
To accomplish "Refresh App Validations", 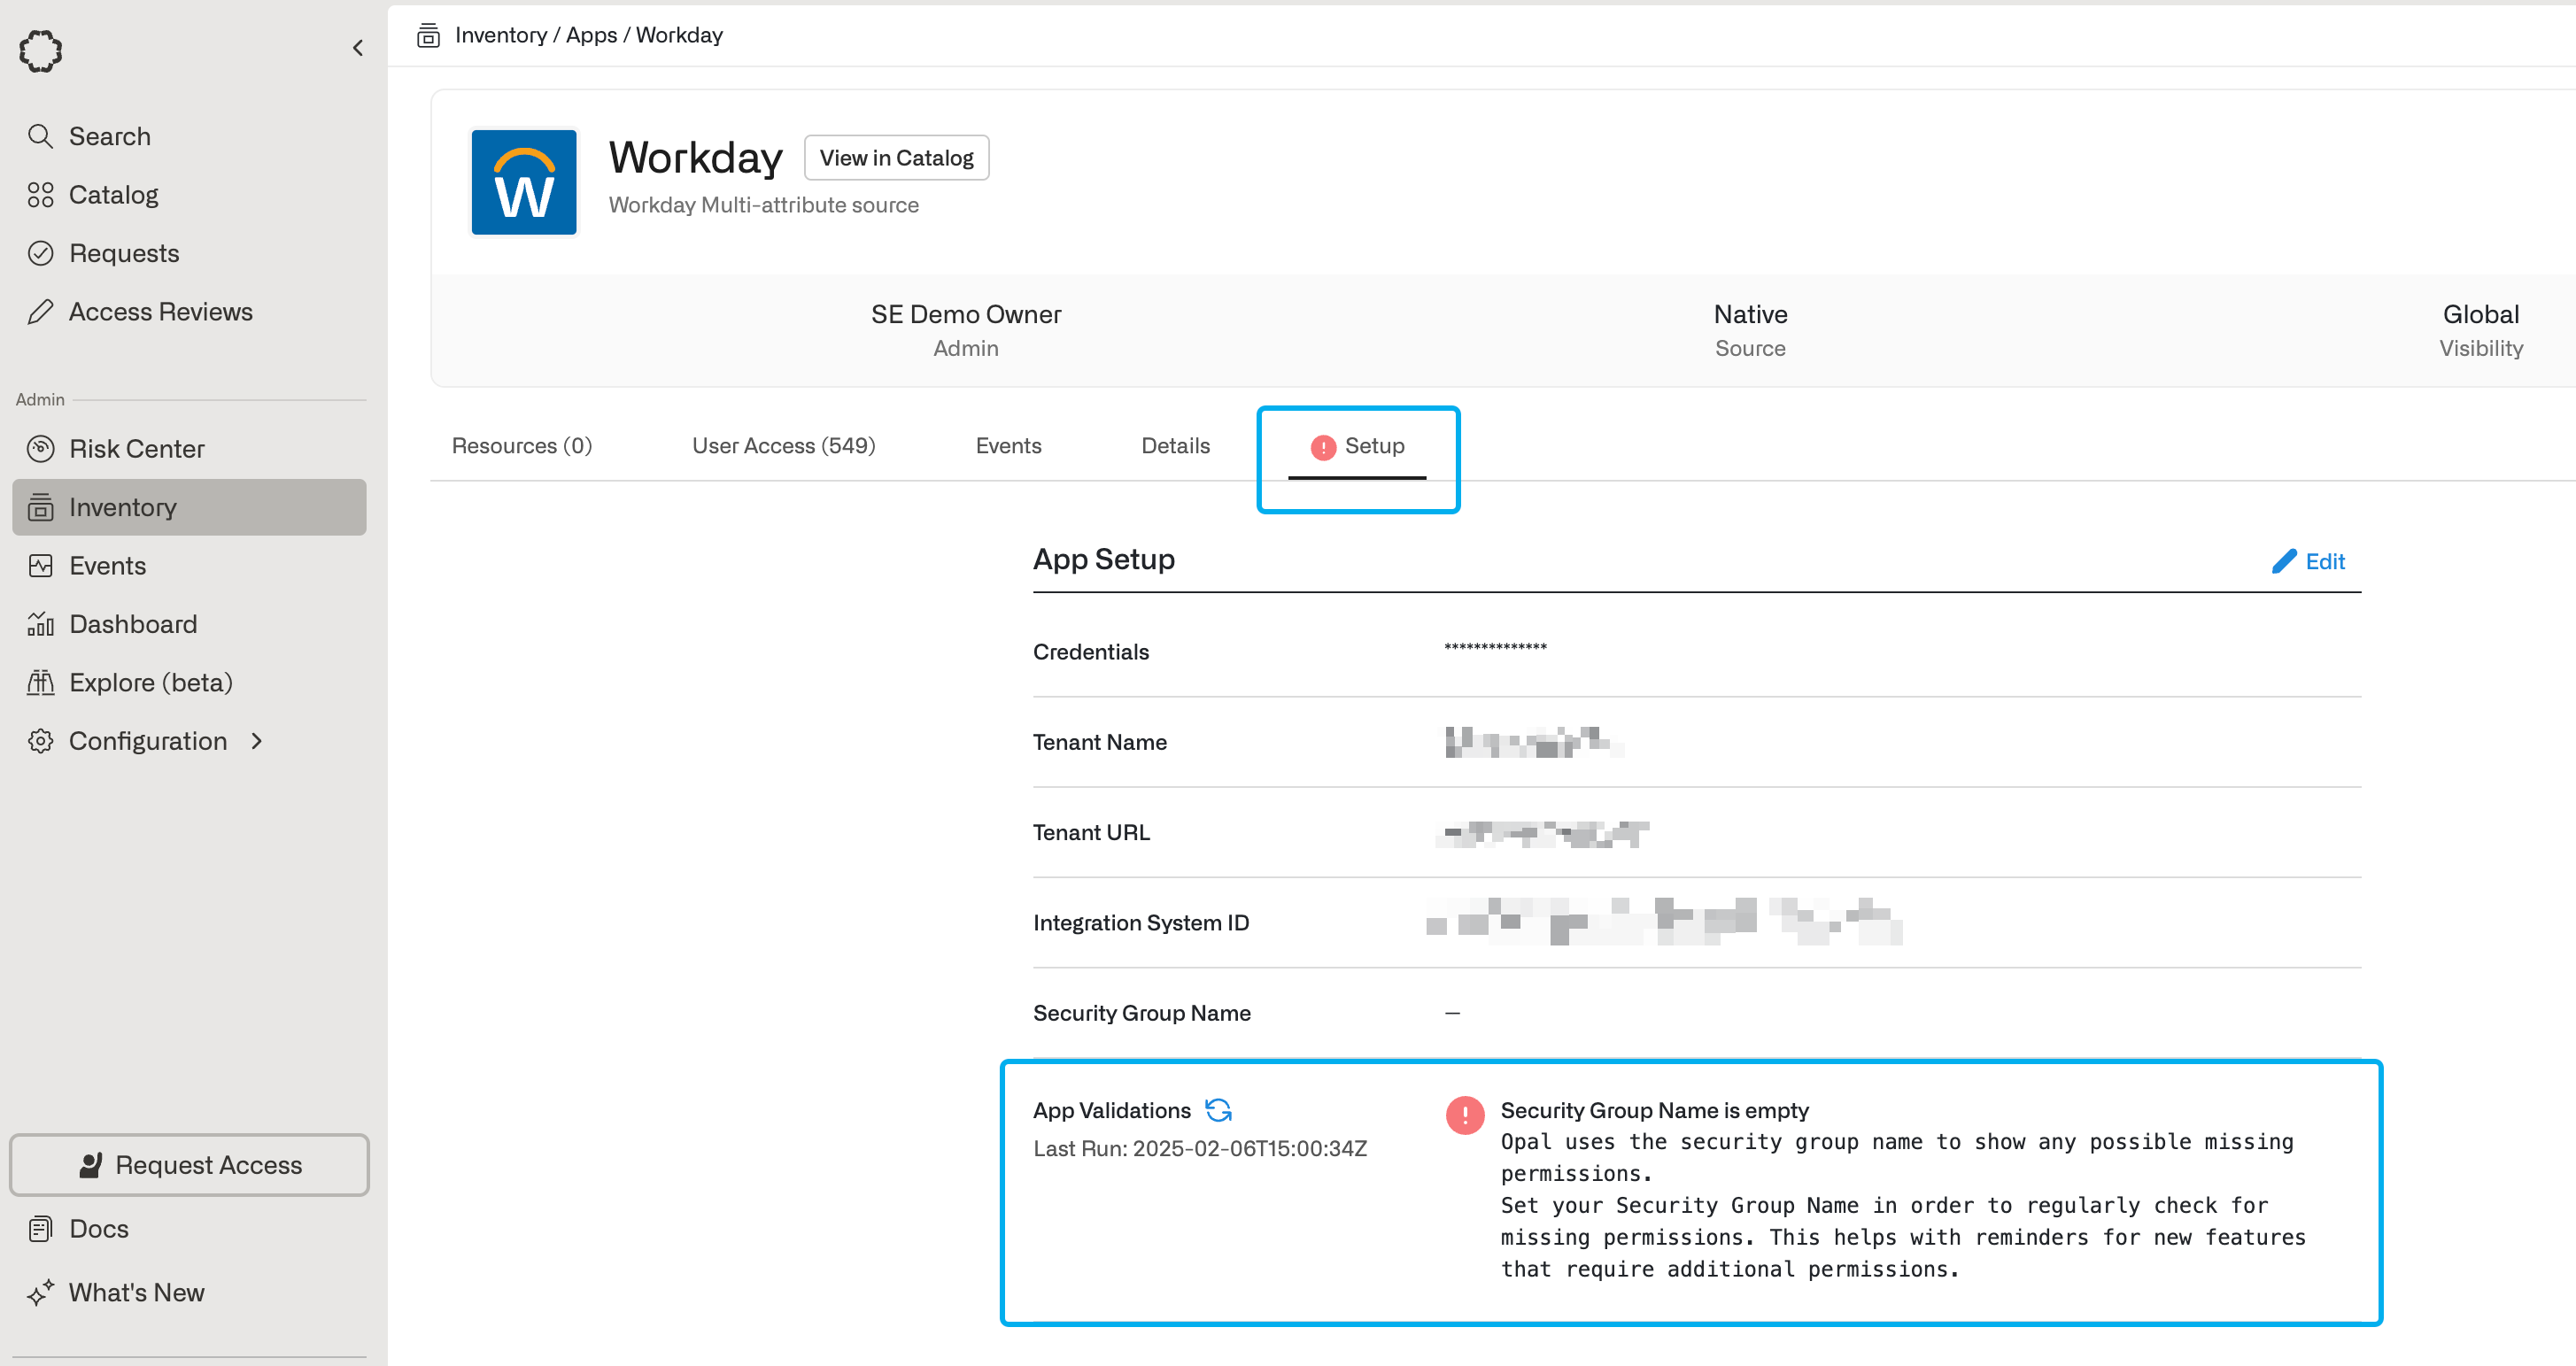I will 1218,1110.
